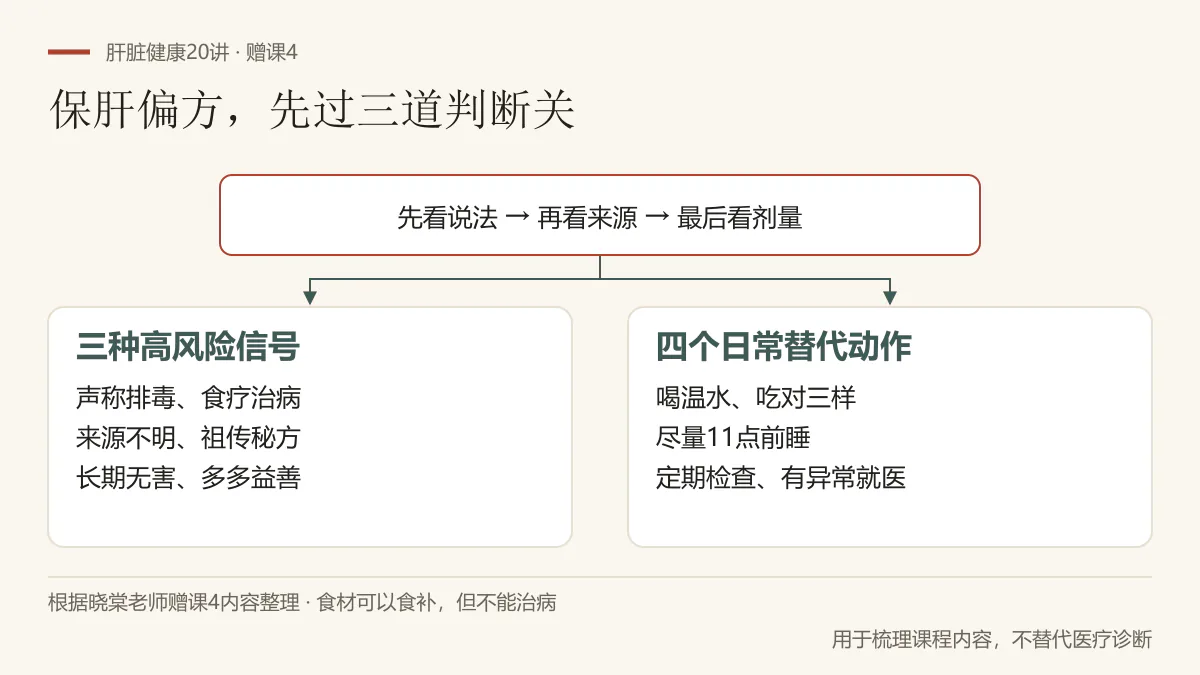The image size is (1200, 675).
Task: Click the box 先看说法 → 再看来源 → 最后看剂量
Action: [x=600, y=215]
